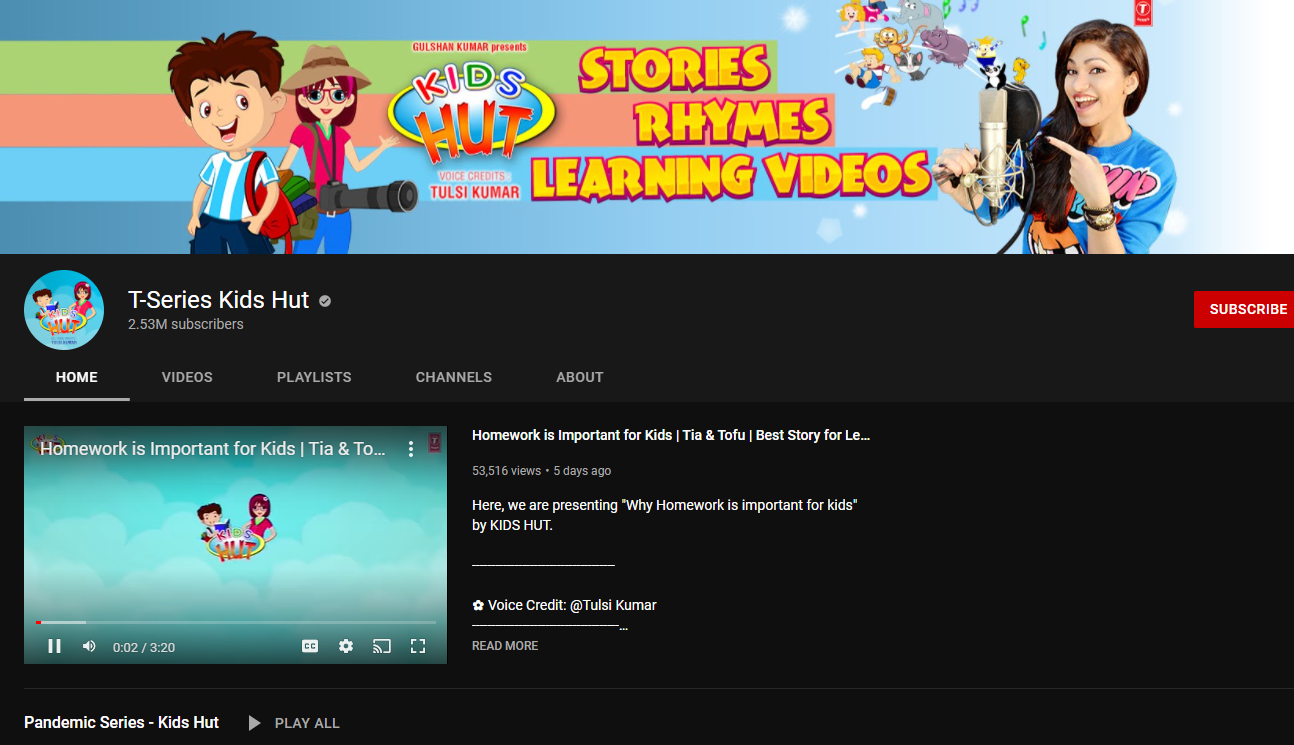Viewport: 1294px width, 745px height.
Task: Cast the video to another screen
Action: 382,646
